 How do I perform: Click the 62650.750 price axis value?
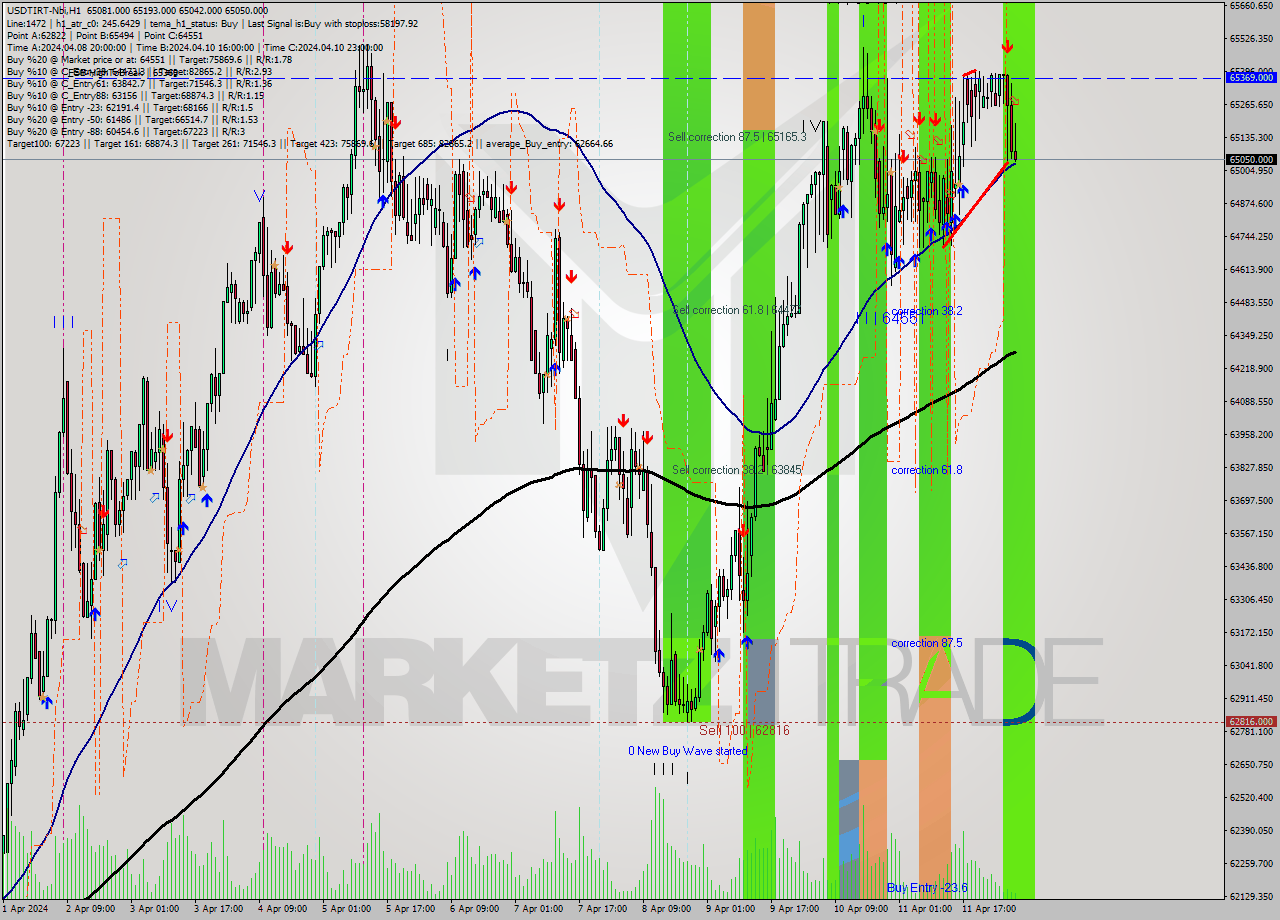click(1251, 764)
